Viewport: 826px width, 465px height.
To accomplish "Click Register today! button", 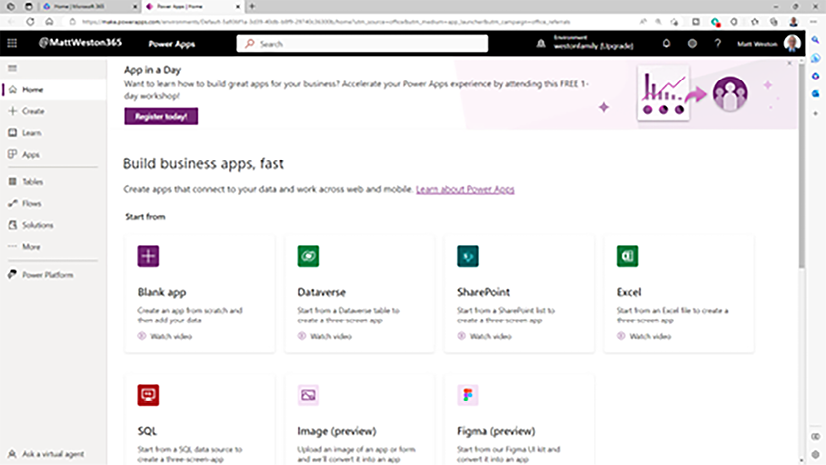I will click(x=161, y=116).
